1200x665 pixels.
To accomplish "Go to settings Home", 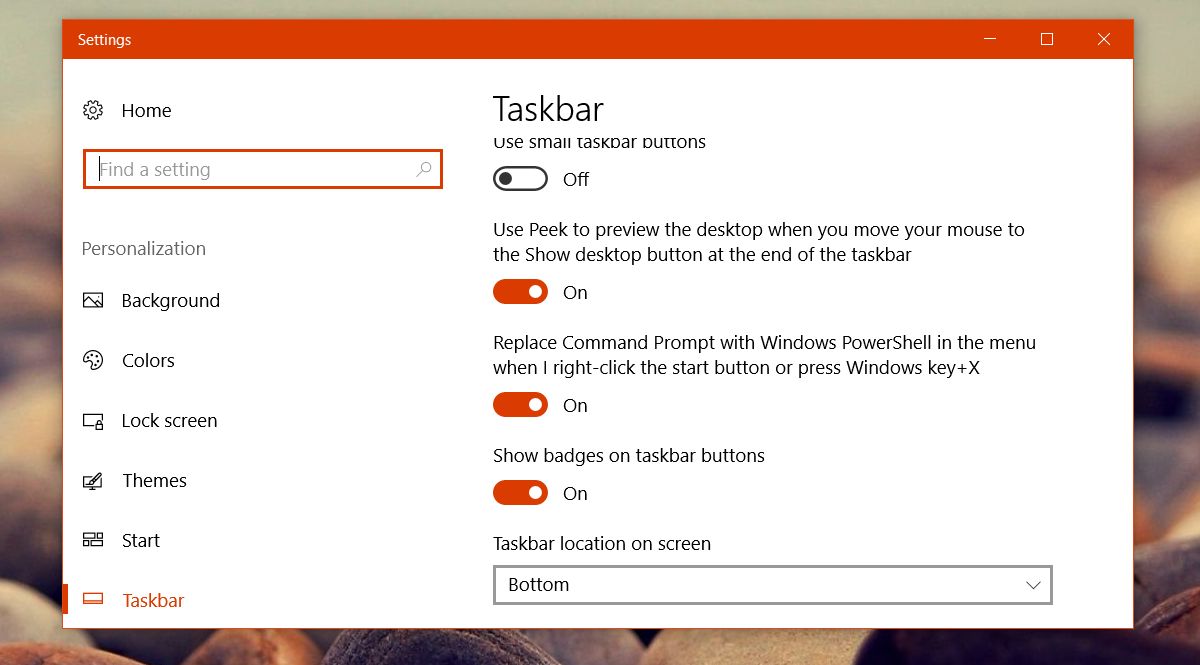I will (146, 110).
